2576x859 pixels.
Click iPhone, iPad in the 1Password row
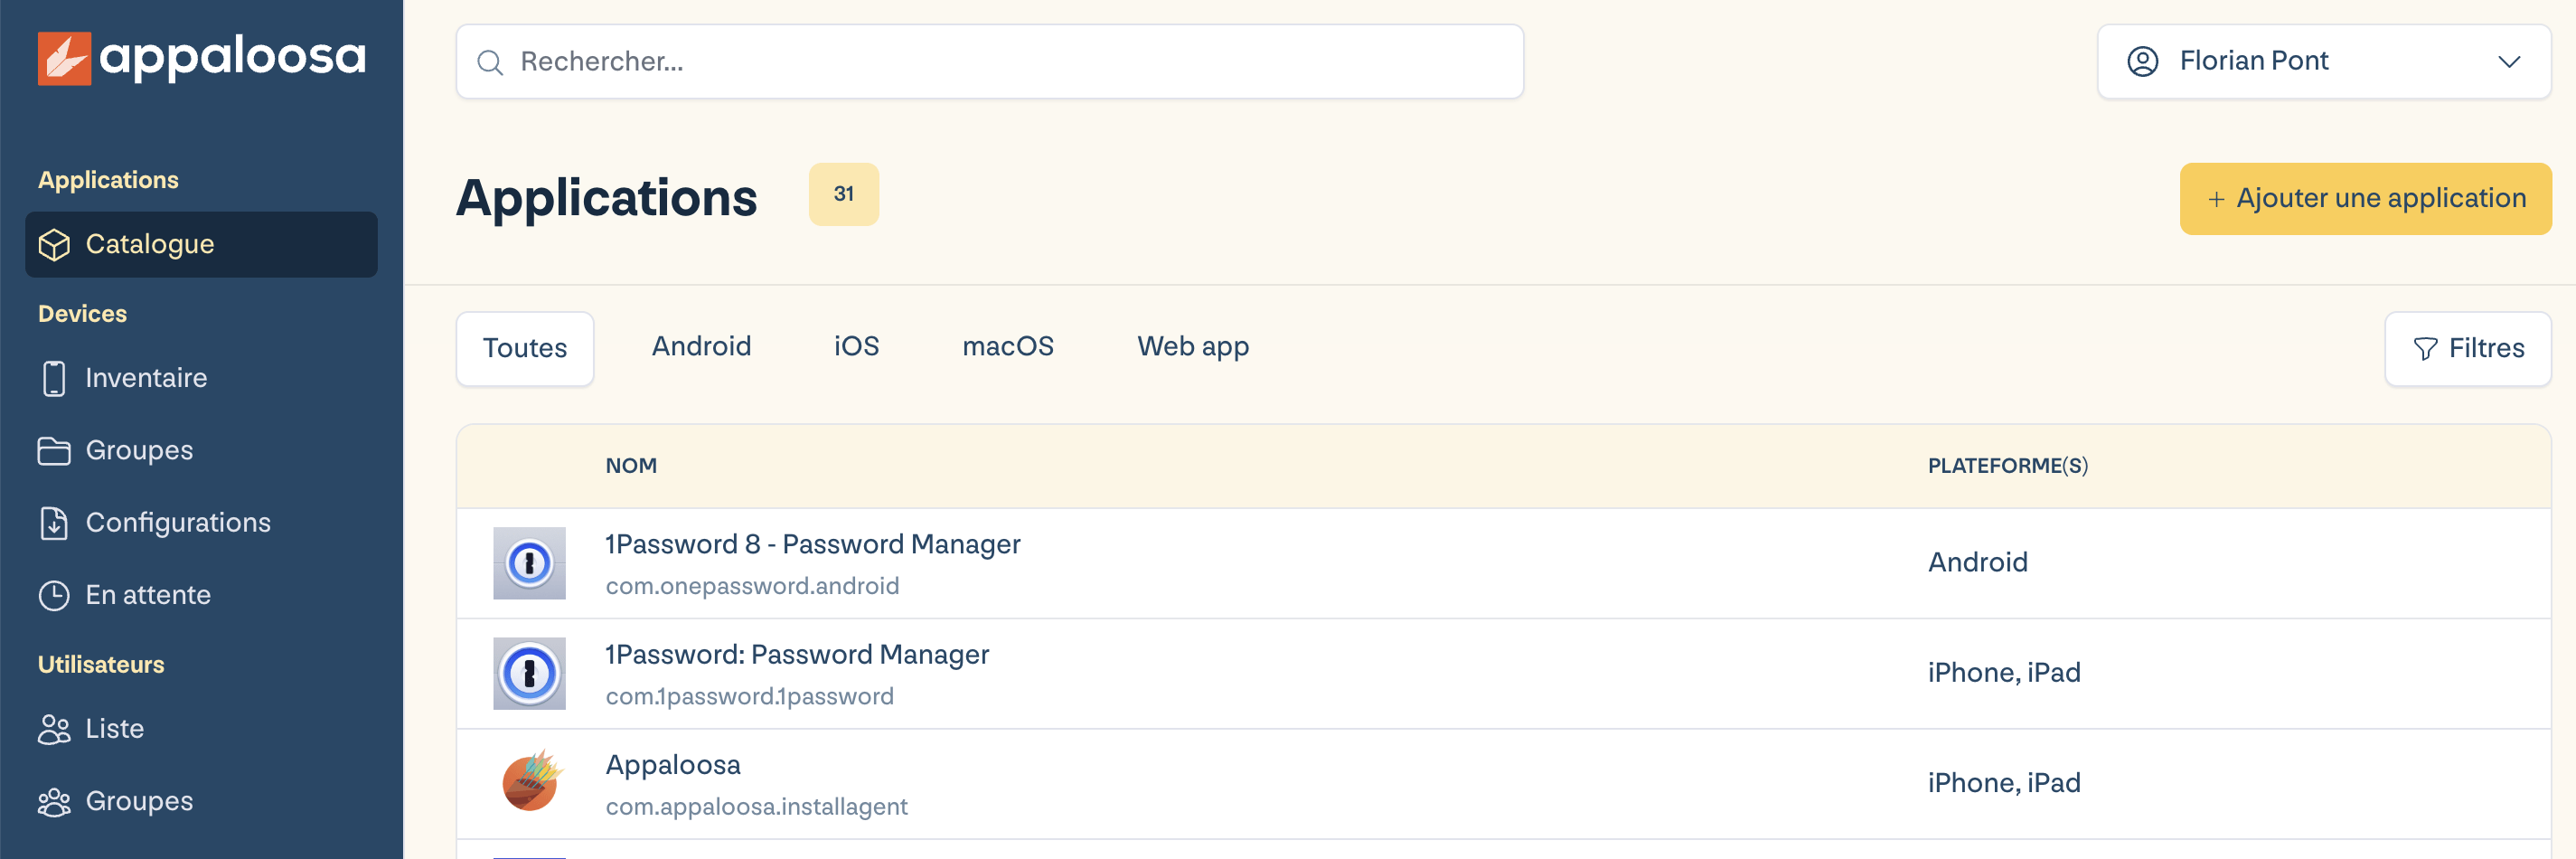[x=2003, y=673]
